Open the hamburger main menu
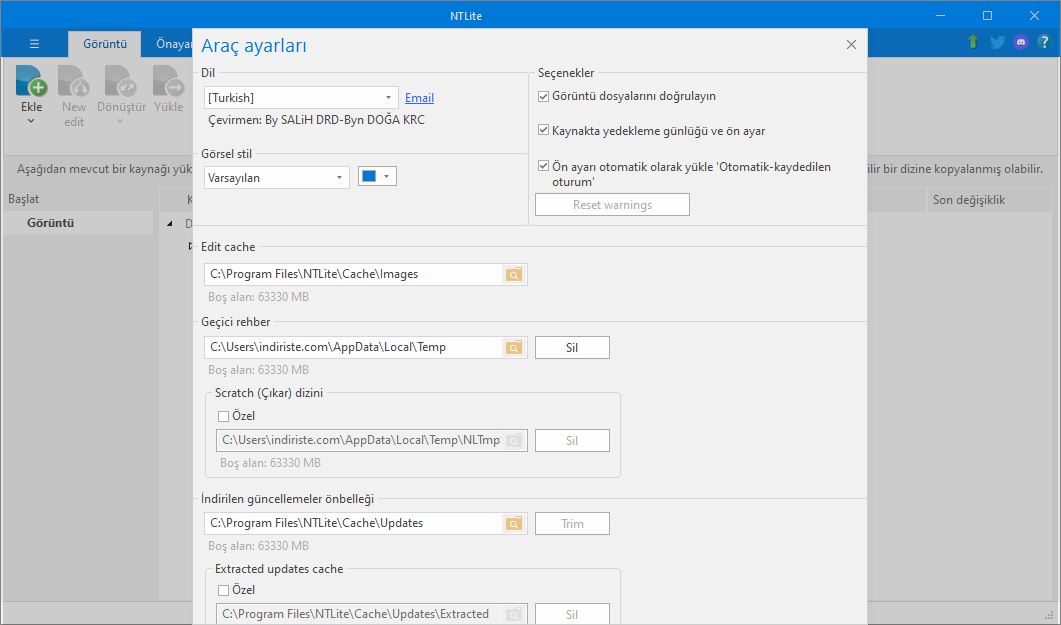The width and height of the screenshot is (1061, 625). point(35,44)
